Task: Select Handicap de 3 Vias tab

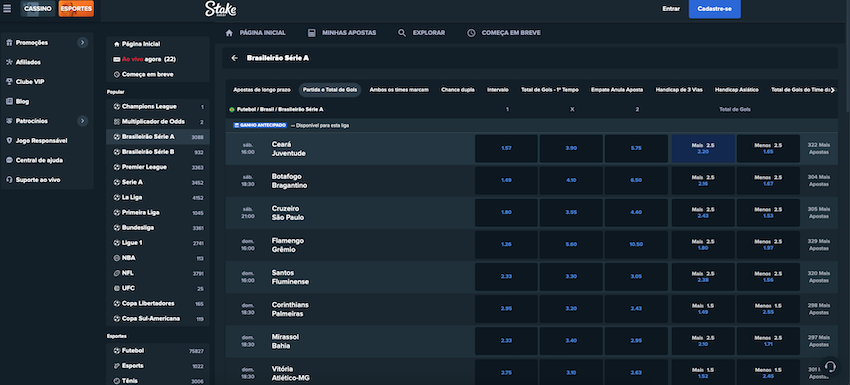Action: pyautogui.click(x=679, y=89)
